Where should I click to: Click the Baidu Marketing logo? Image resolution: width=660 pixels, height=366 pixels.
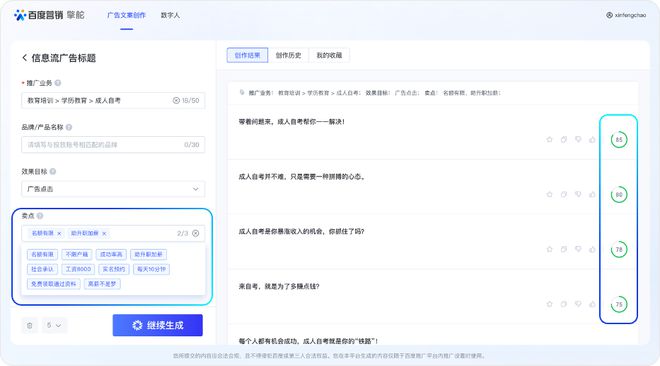click(49, 15)
